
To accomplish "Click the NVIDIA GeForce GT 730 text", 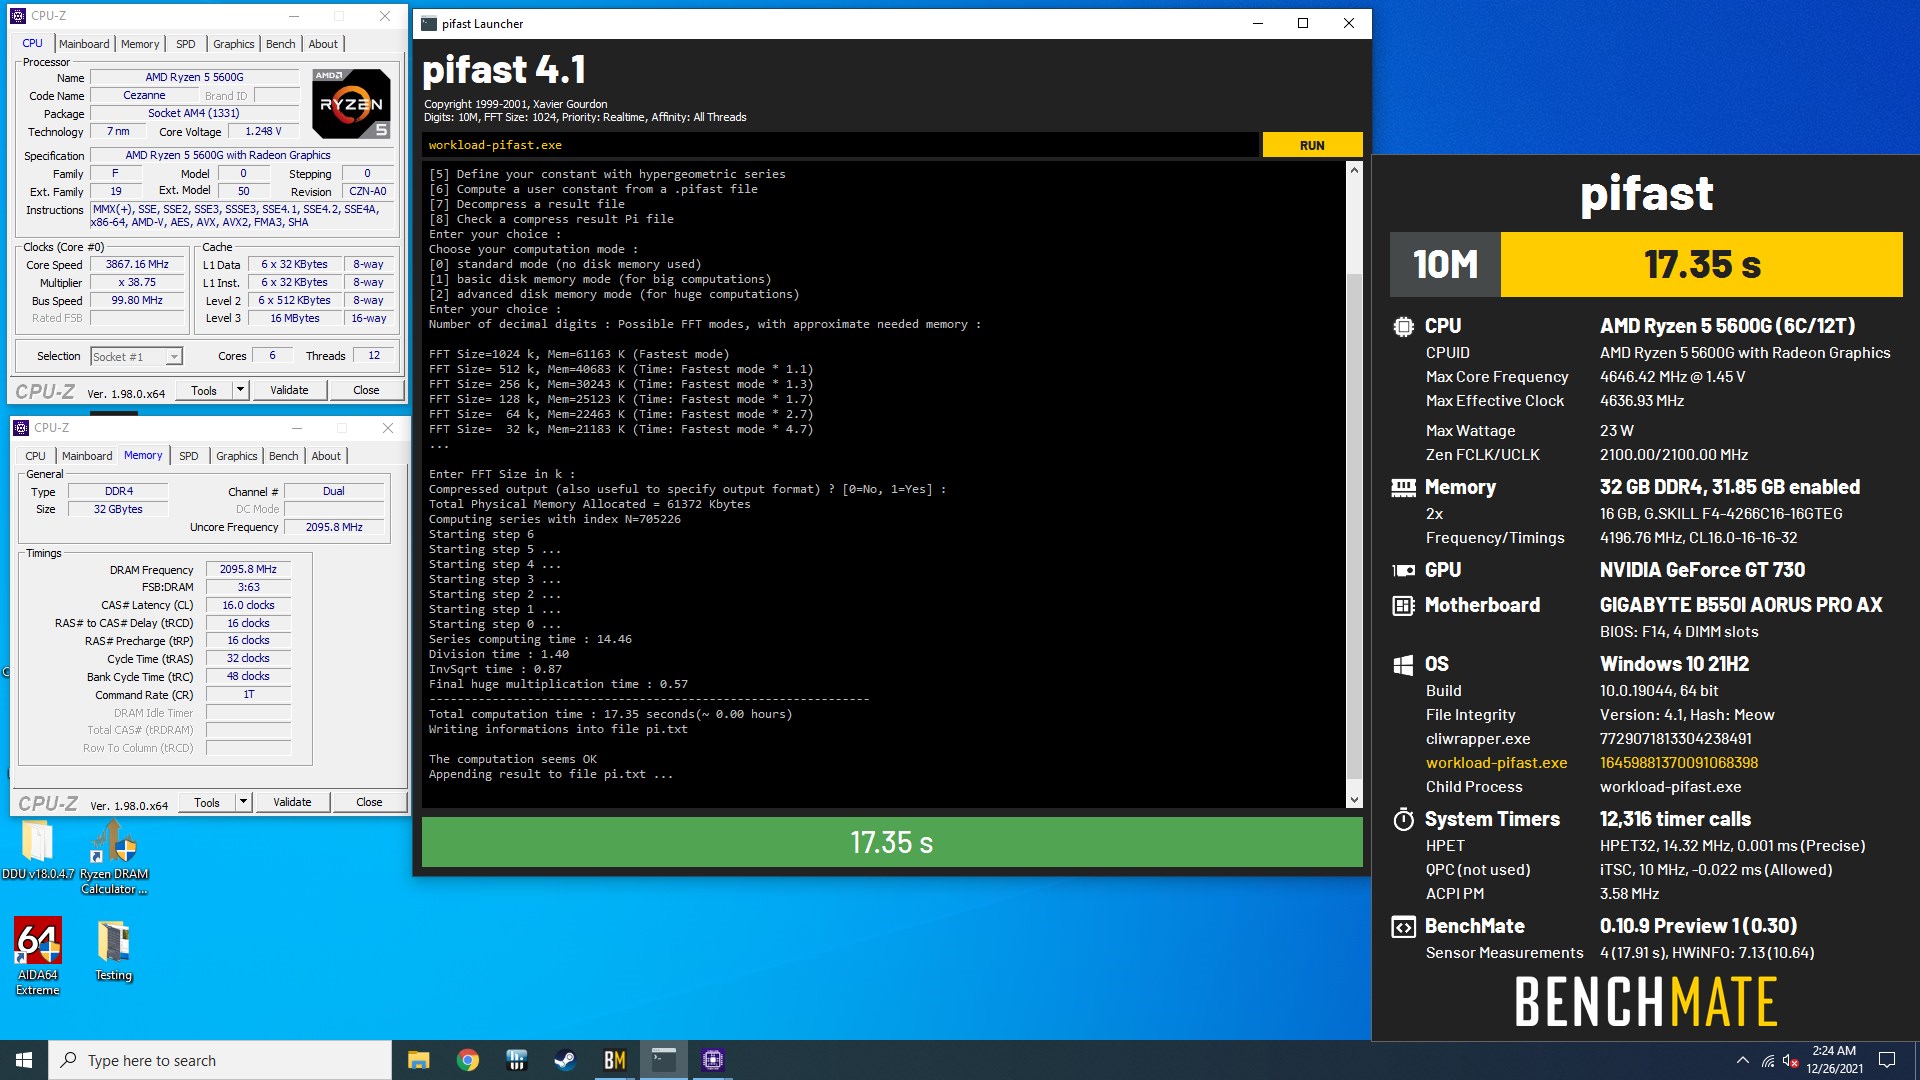I will [x=1702, y=570].
